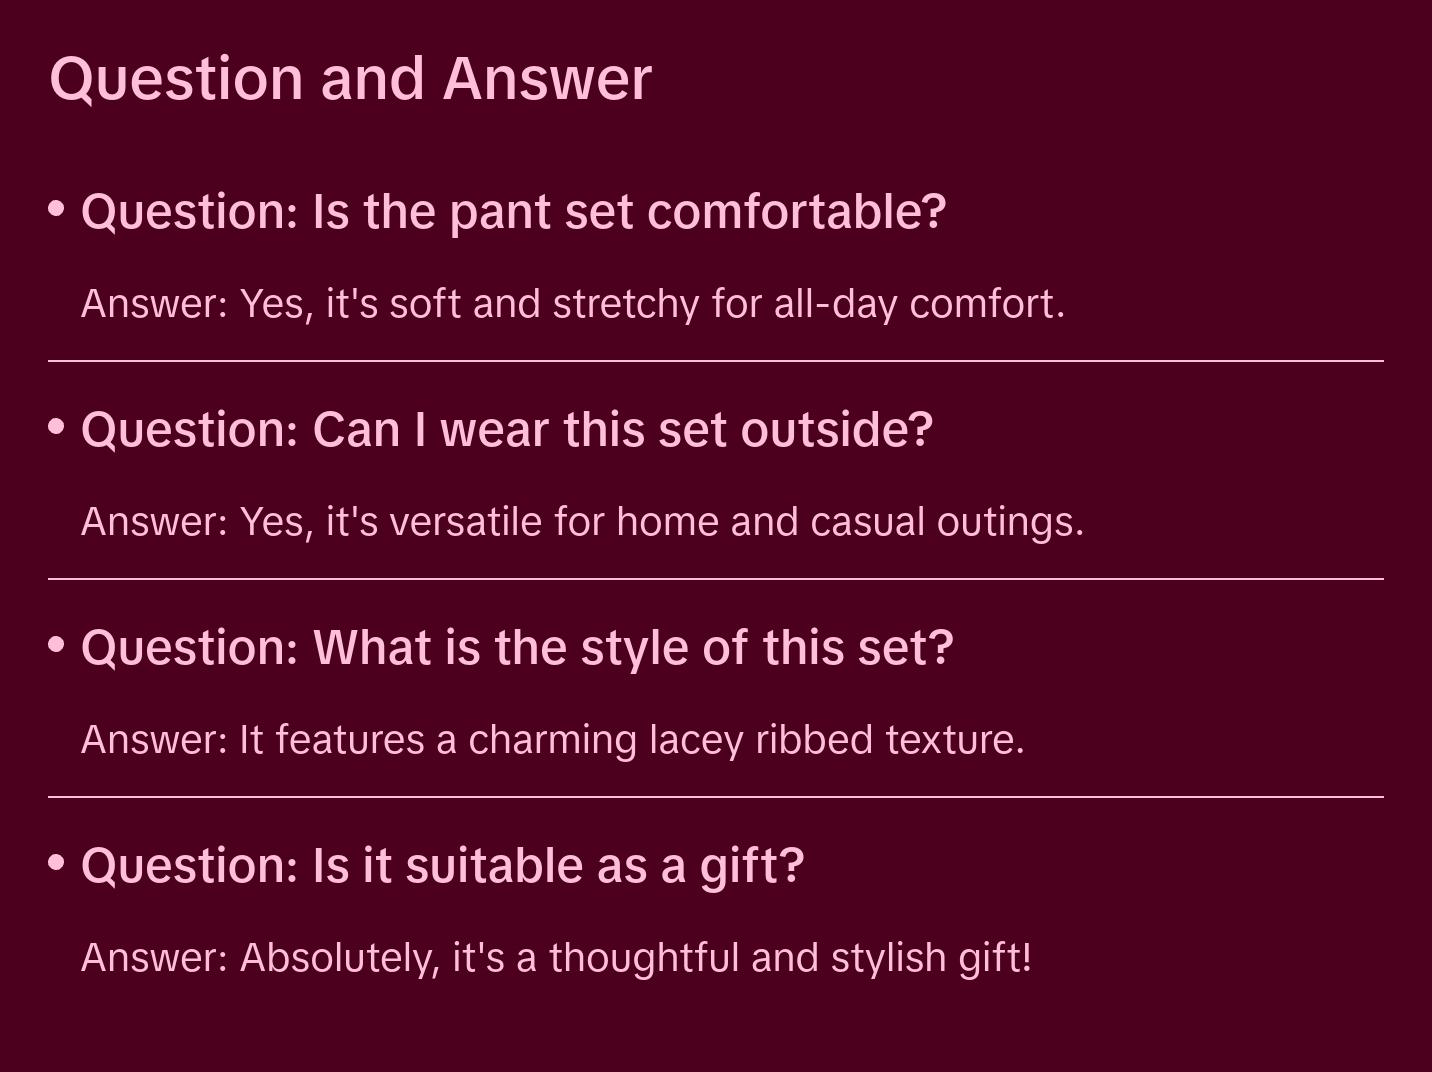Click the bullet next to the wear outside question
Viewport: 1432px width, 1072px height.
click(57, 427)
